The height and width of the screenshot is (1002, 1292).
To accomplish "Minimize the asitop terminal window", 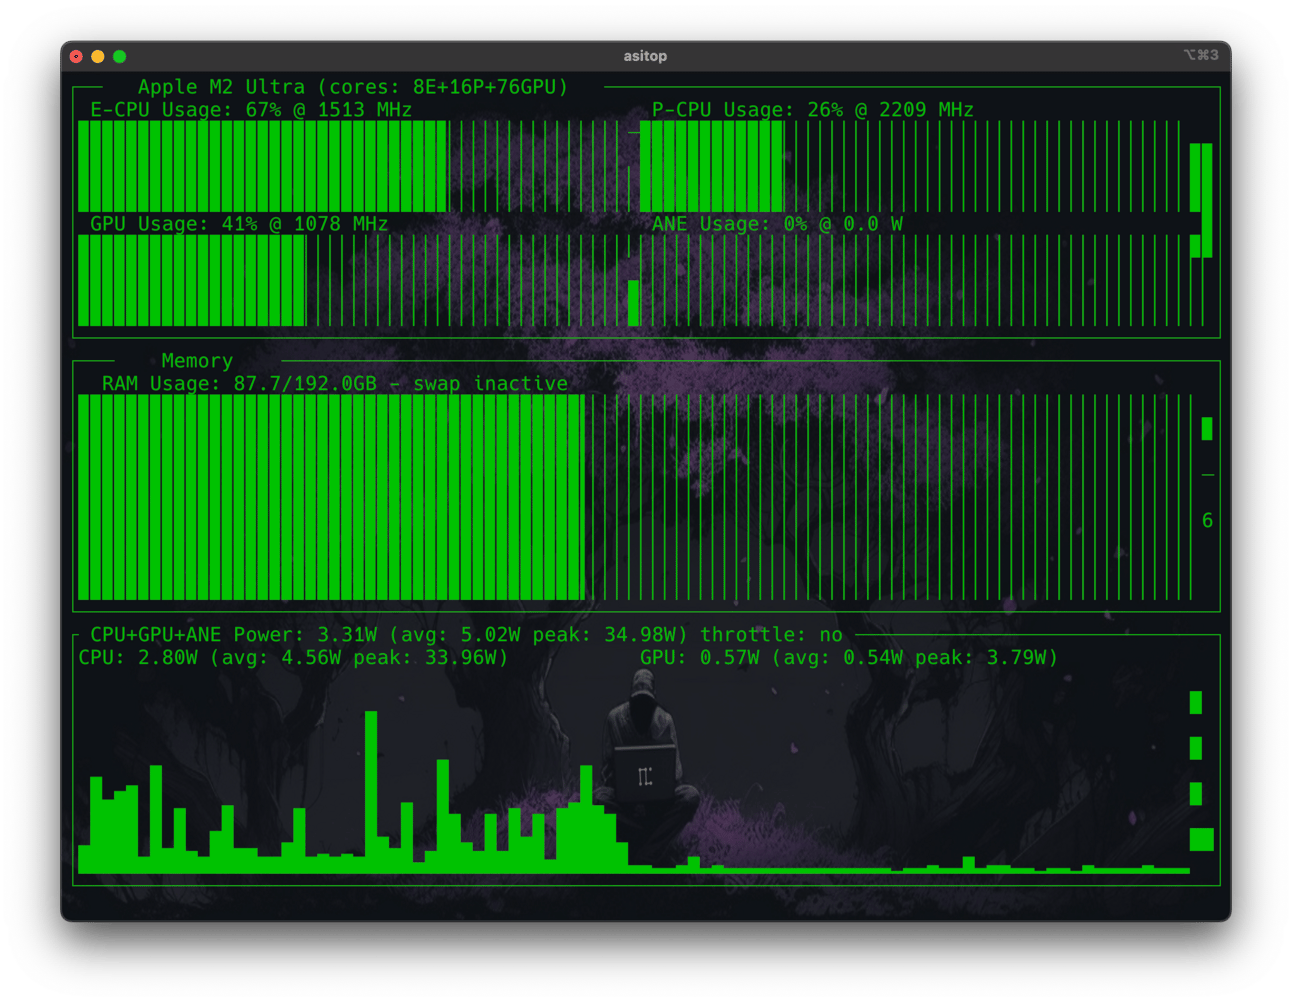I will tap(98, 56).
